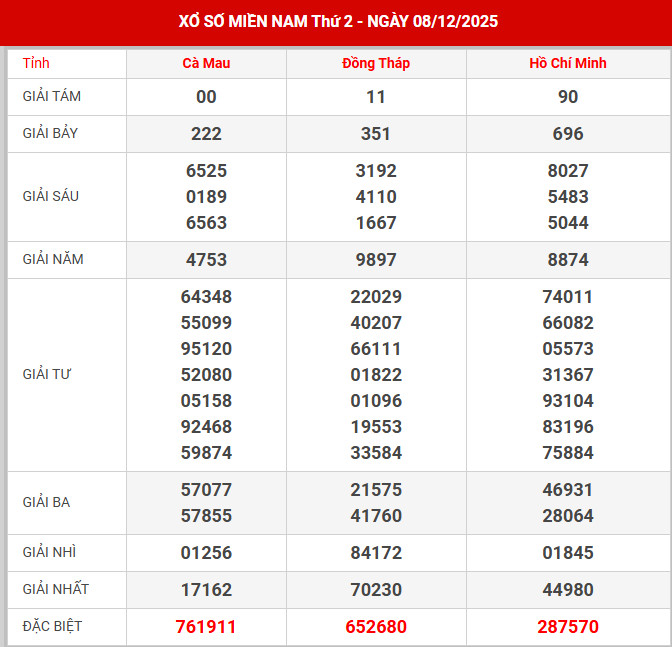Click Hồ Chí Minh special prize 287570
The image size is (672, 647).
click(x=568, y=627)
